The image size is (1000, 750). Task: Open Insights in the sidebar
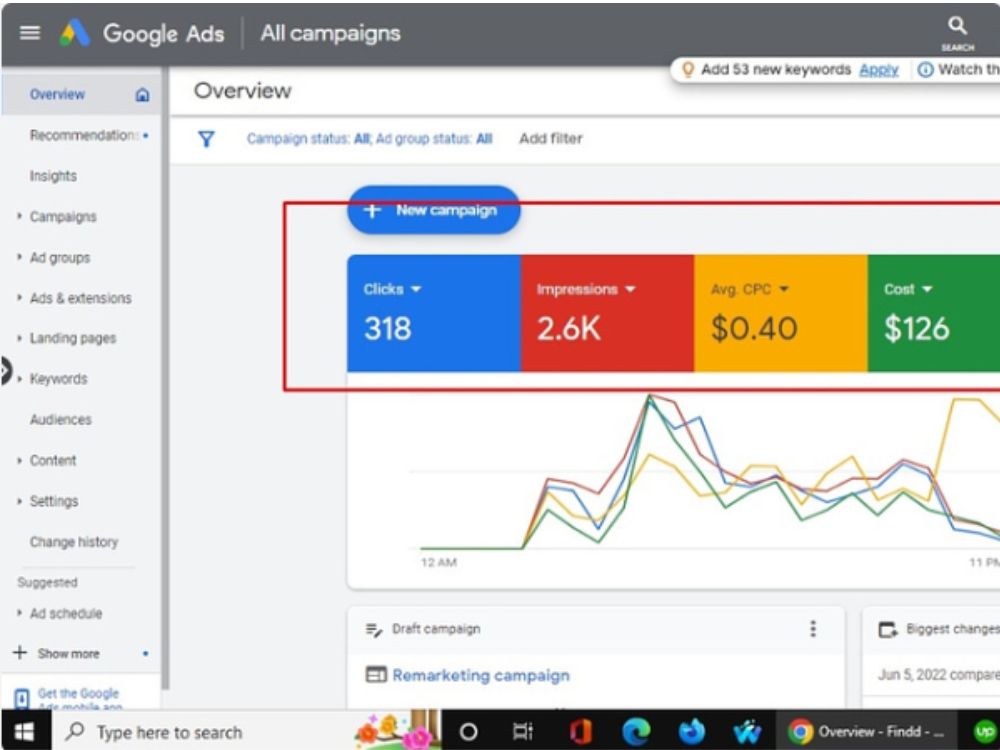pos(53,176)
